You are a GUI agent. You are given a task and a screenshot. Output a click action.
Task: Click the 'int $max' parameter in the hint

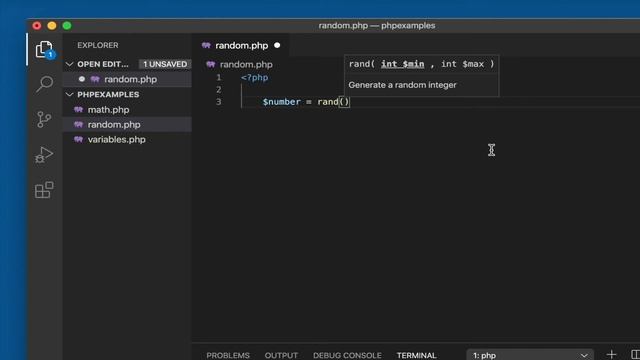462,64
